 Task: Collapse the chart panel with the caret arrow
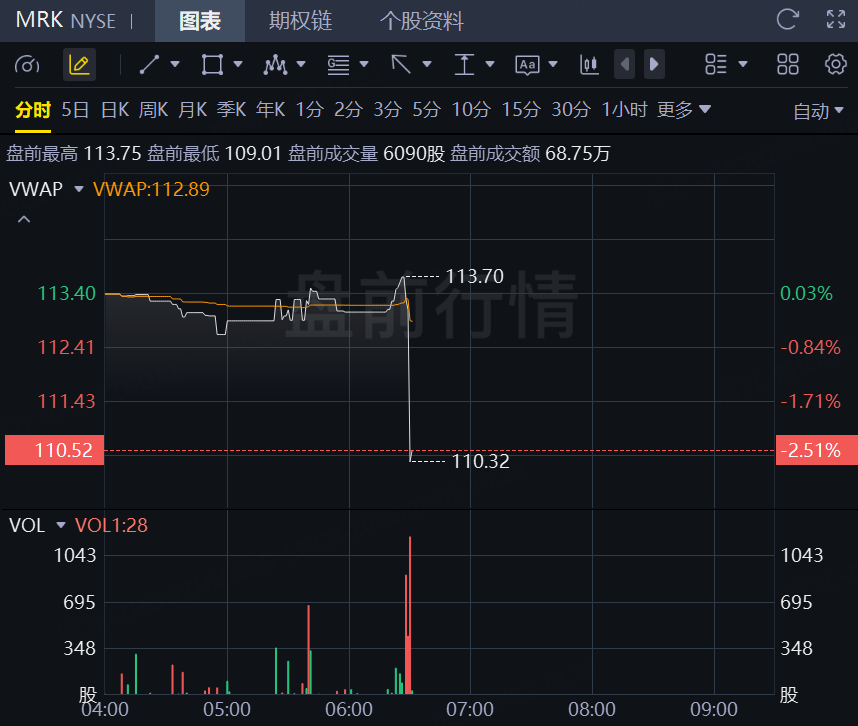[24, 219]
